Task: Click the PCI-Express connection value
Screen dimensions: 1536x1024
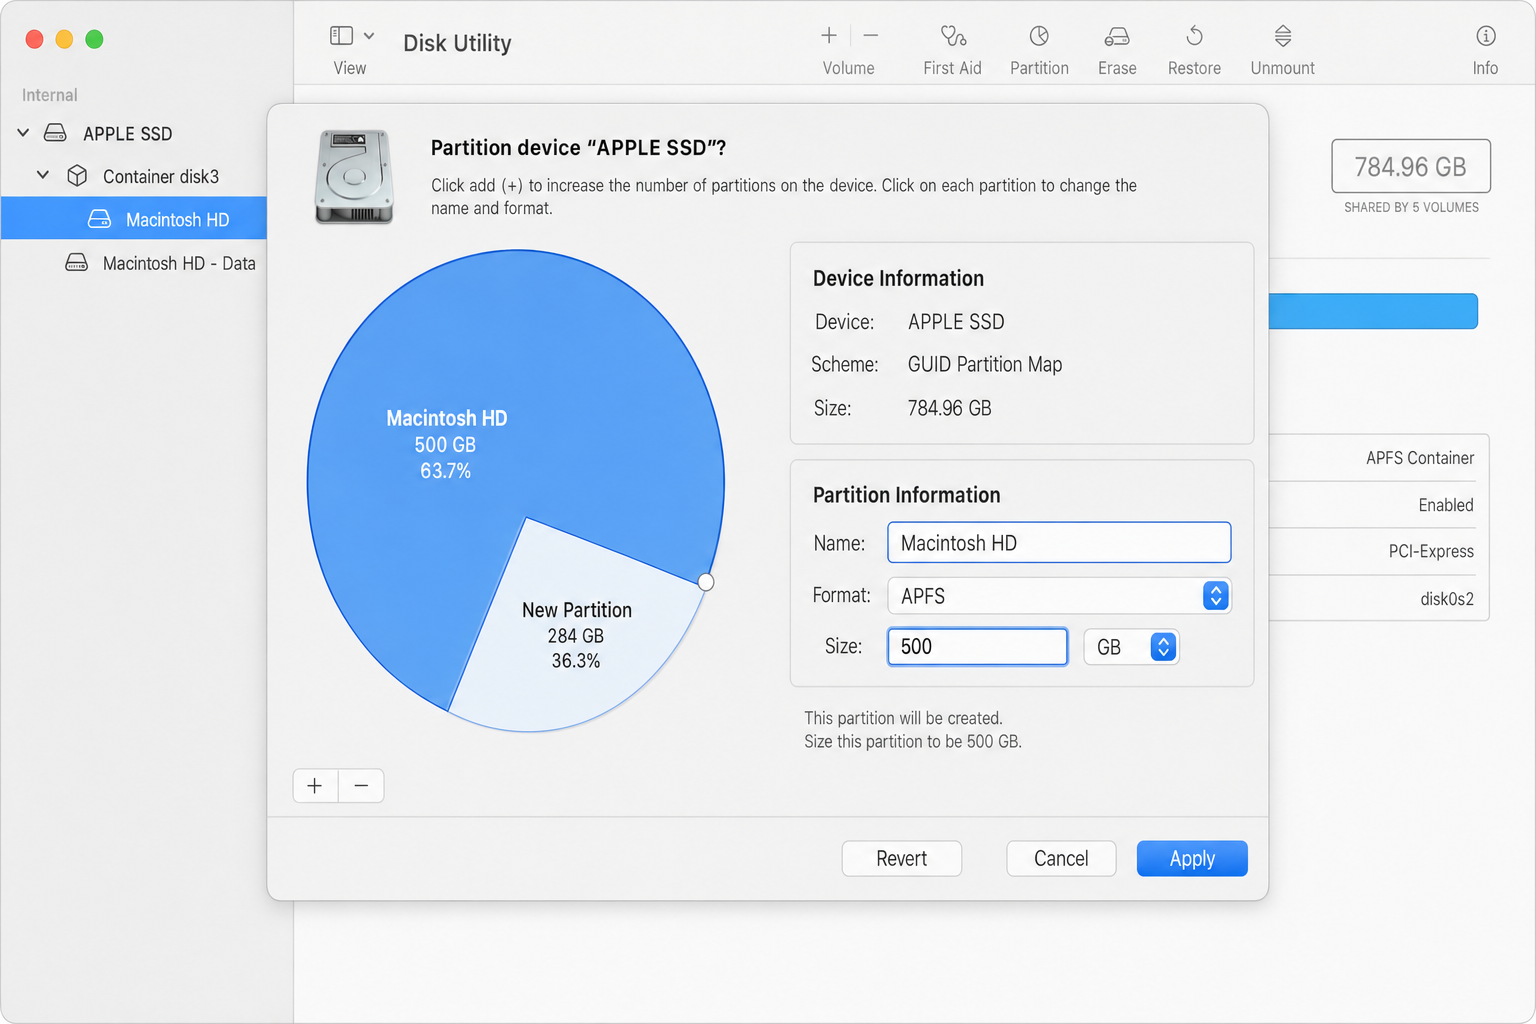Action: [x=1431, y=551]
